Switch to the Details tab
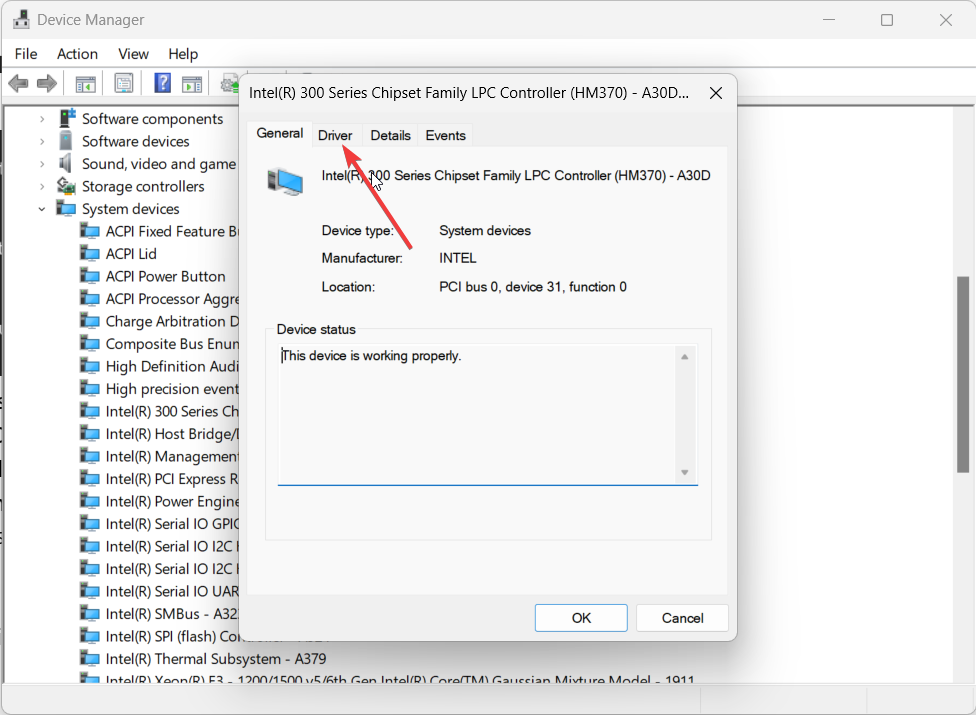 [390, 135]
